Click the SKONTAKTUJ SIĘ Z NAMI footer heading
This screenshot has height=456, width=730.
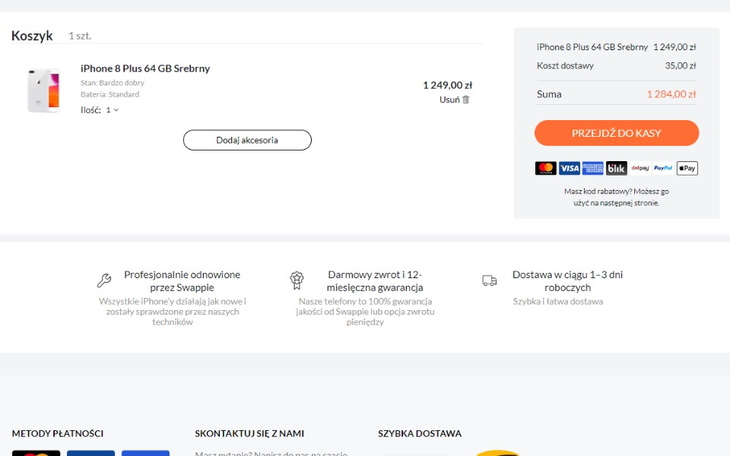[250, 434]
